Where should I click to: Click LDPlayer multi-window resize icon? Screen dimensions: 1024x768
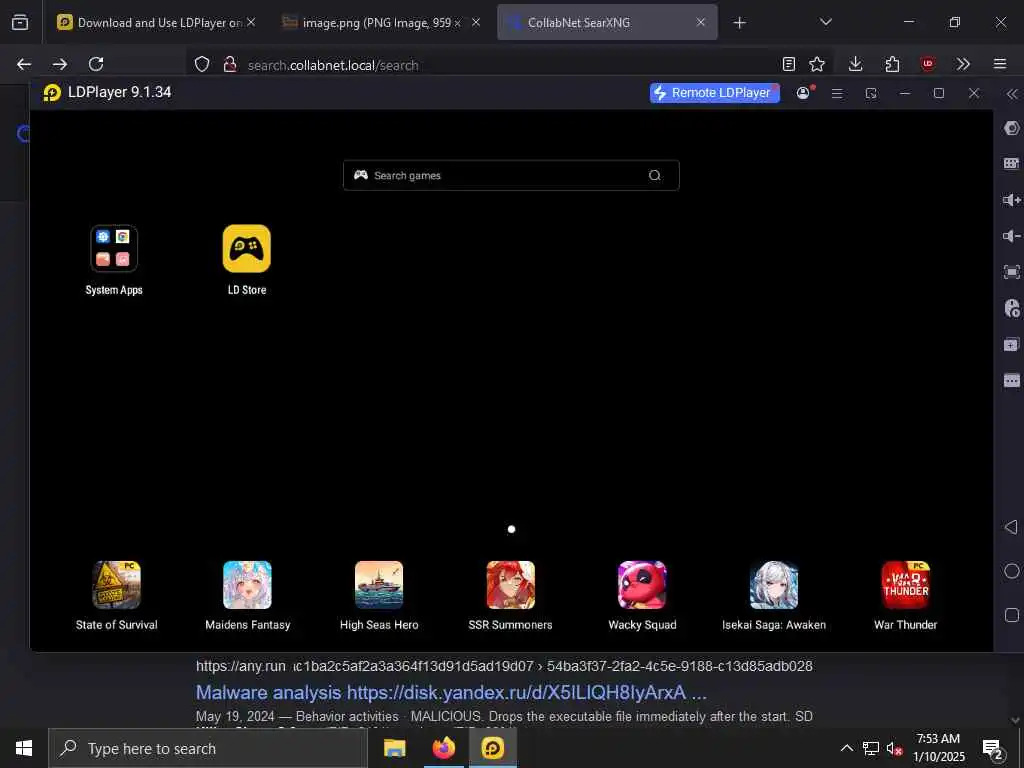871,93
